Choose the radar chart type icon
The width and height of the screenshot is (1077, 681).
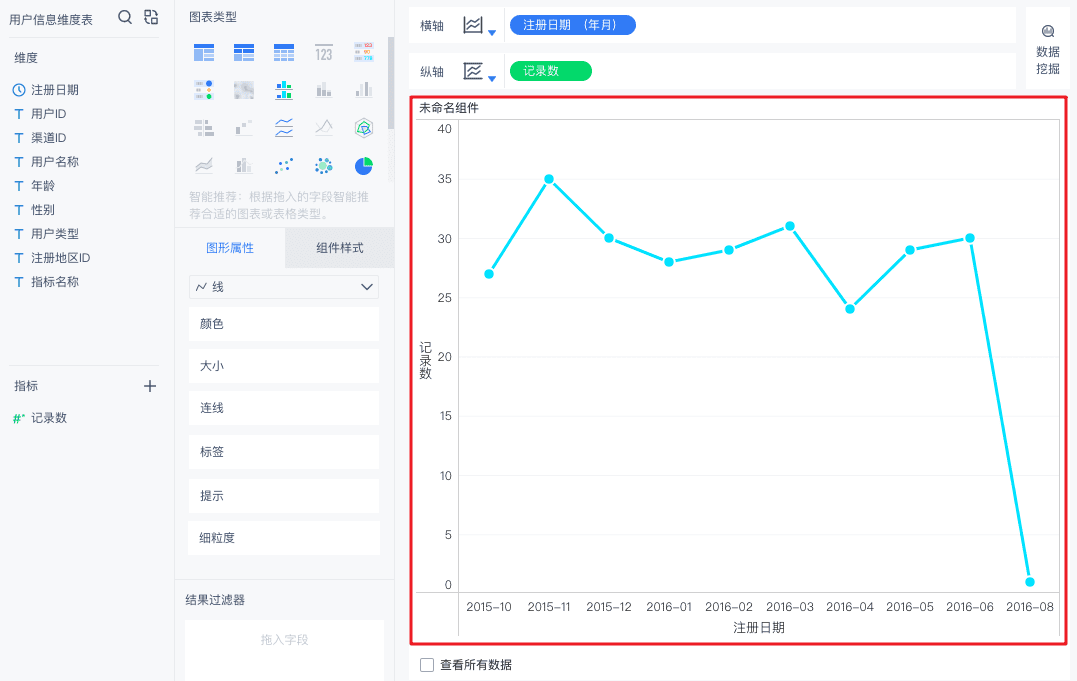tap(363, 128)
